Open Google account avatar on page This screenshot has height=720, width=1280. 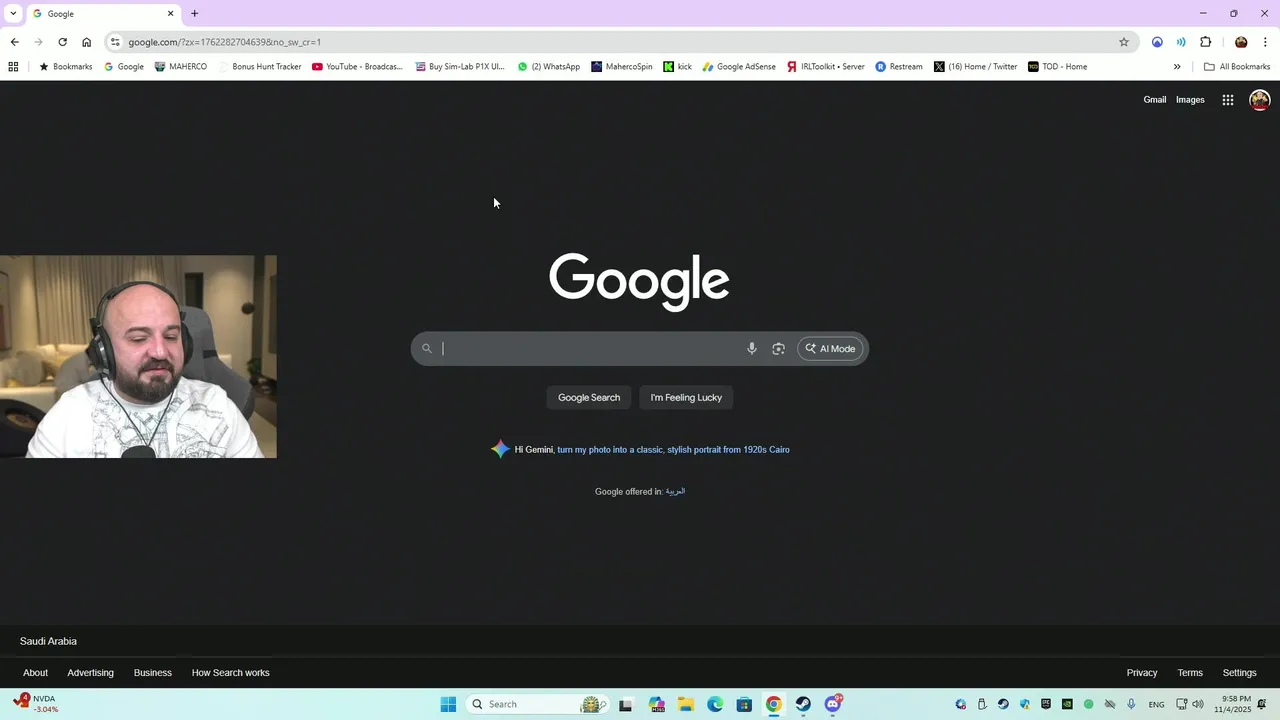1260,100
